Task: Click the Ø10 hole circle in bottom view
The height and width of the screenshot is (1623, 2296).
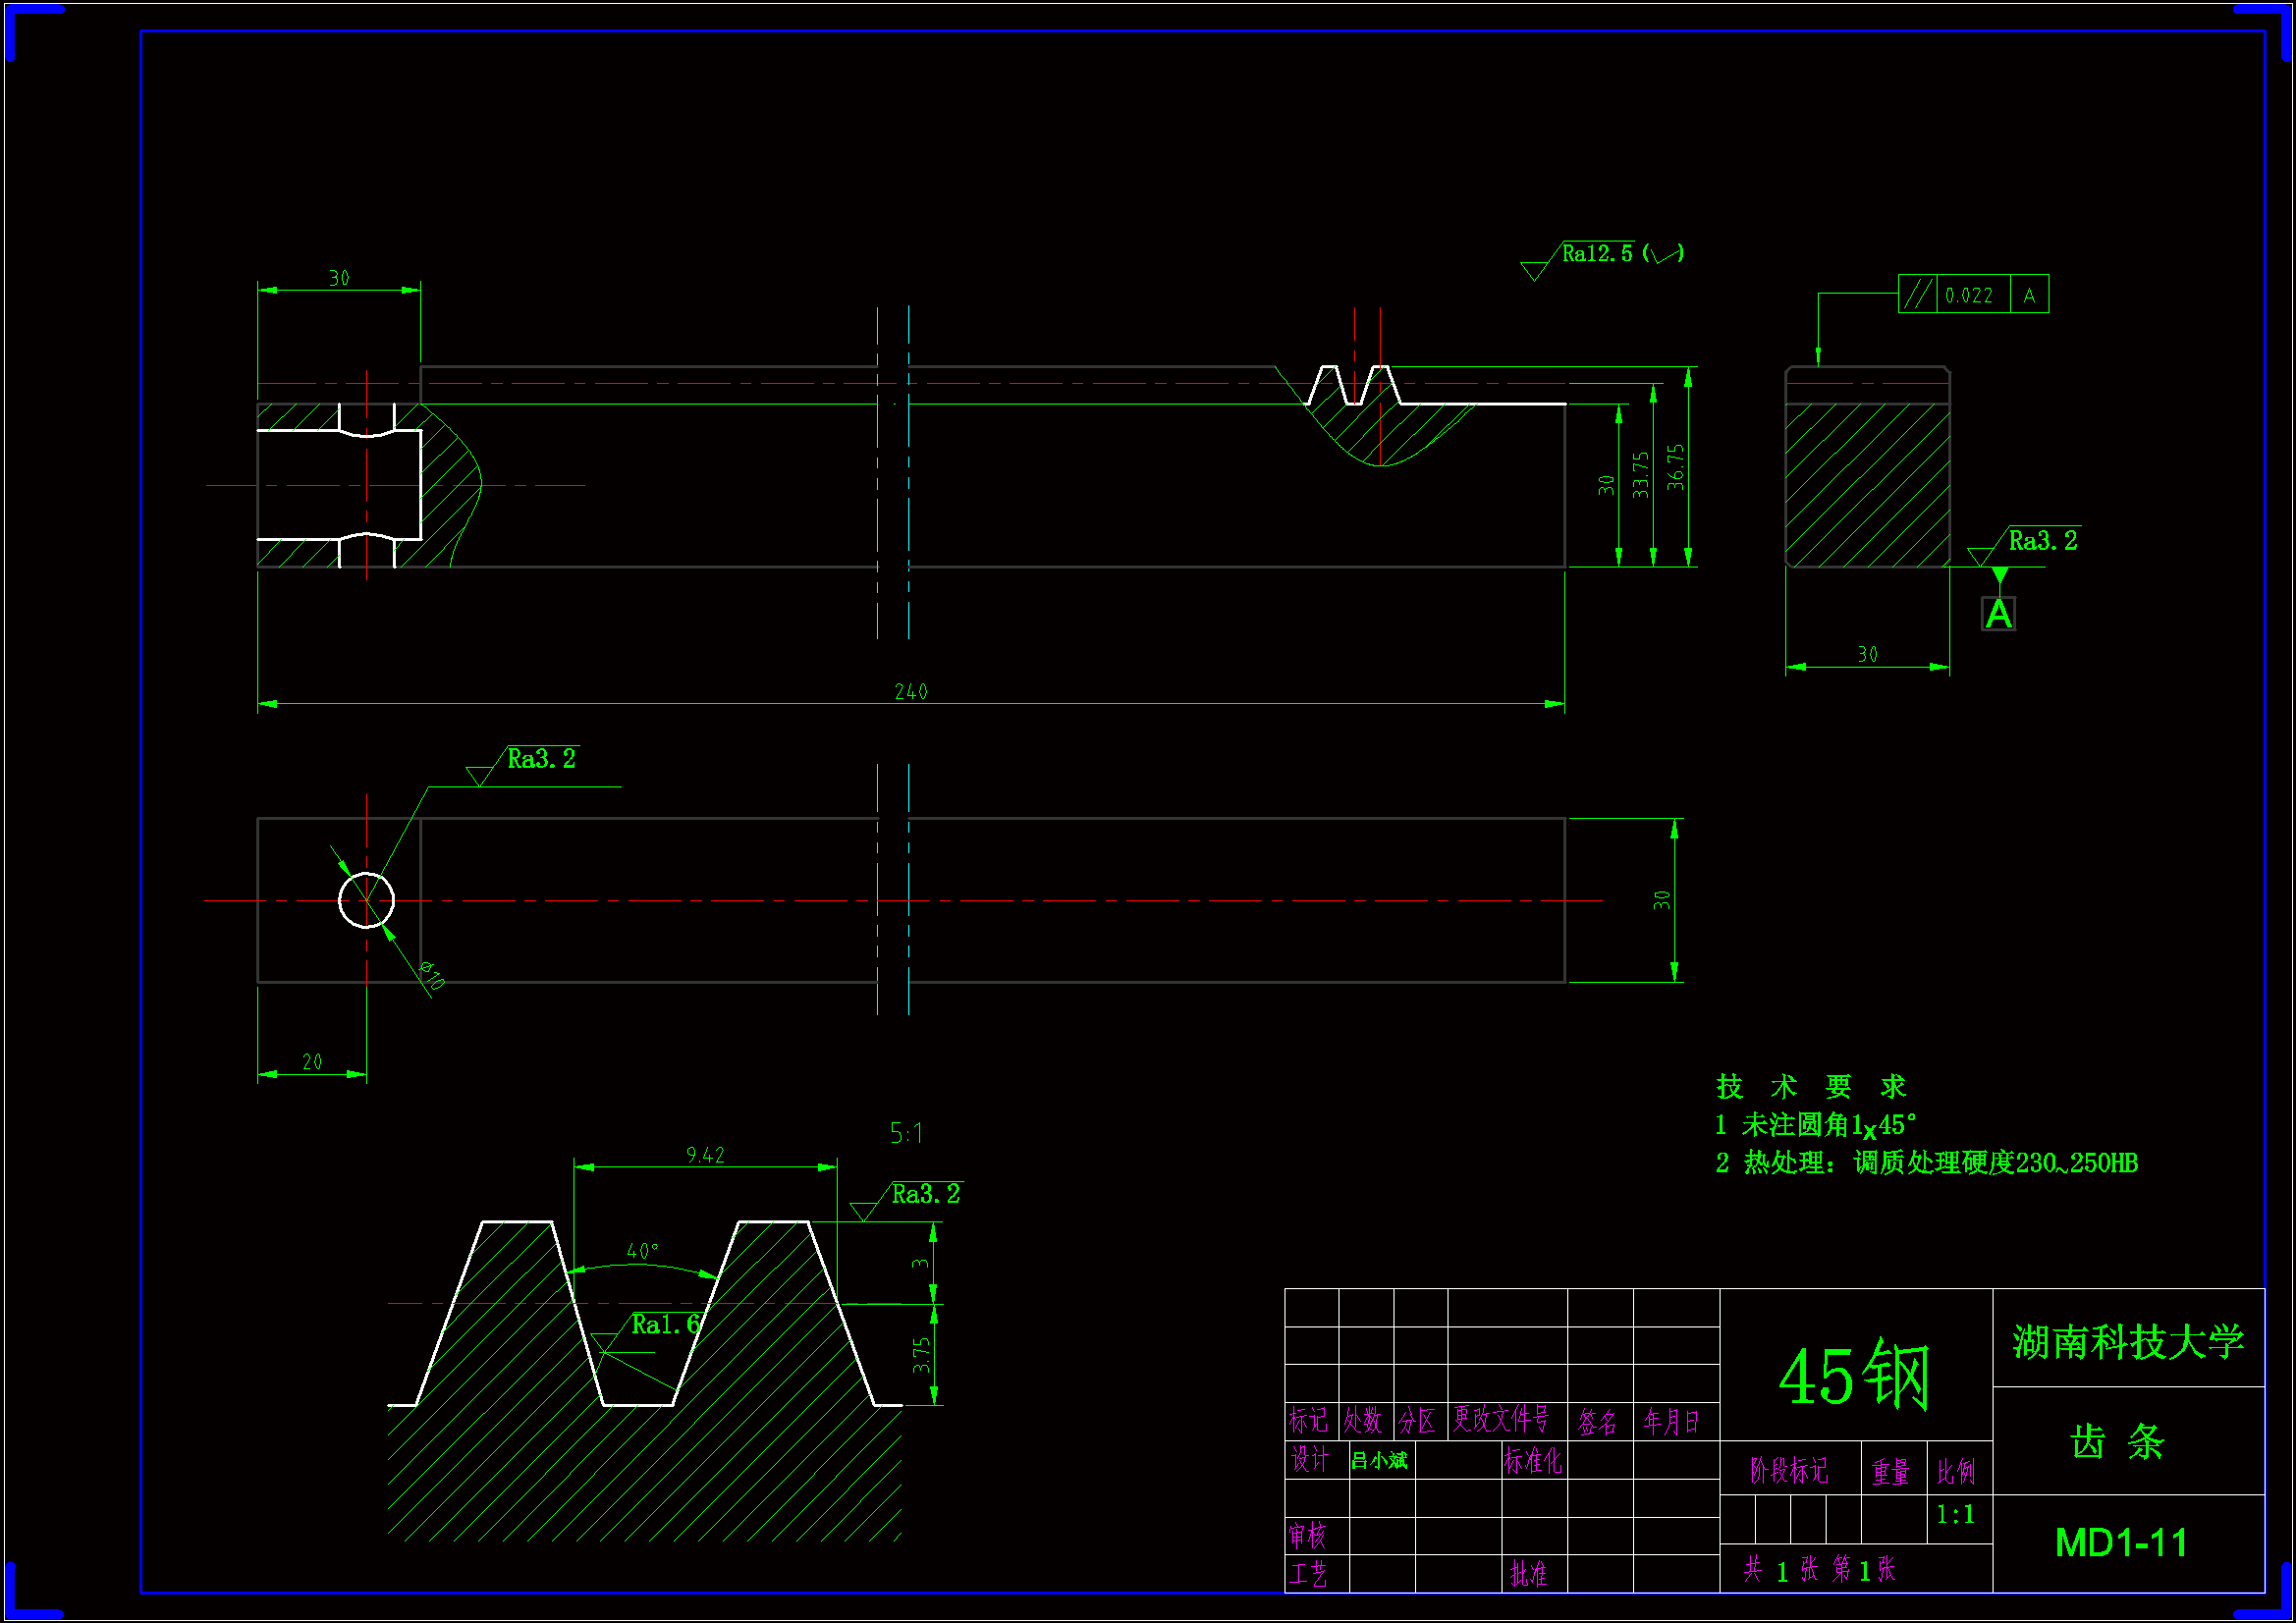Action: pos(366,901)
